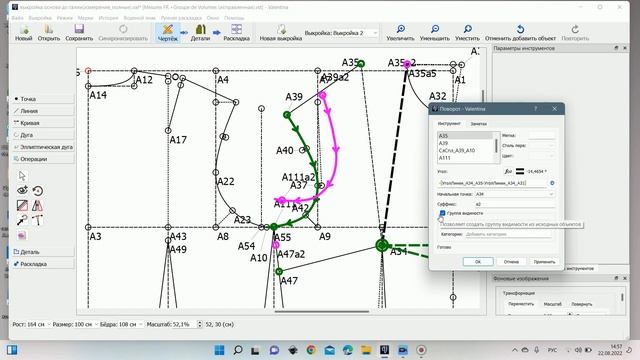Open the Мерки menu

(85, 18)
